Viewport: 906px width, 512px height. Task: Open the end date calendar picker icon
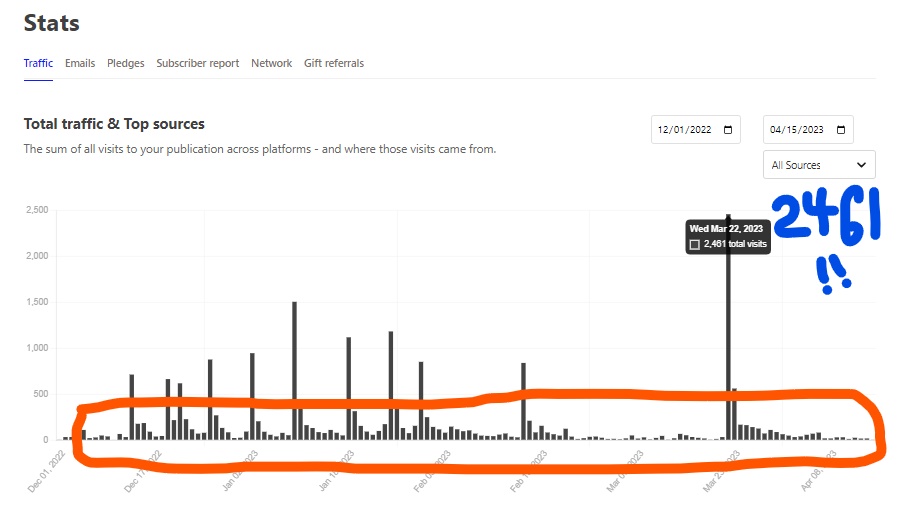841,130
